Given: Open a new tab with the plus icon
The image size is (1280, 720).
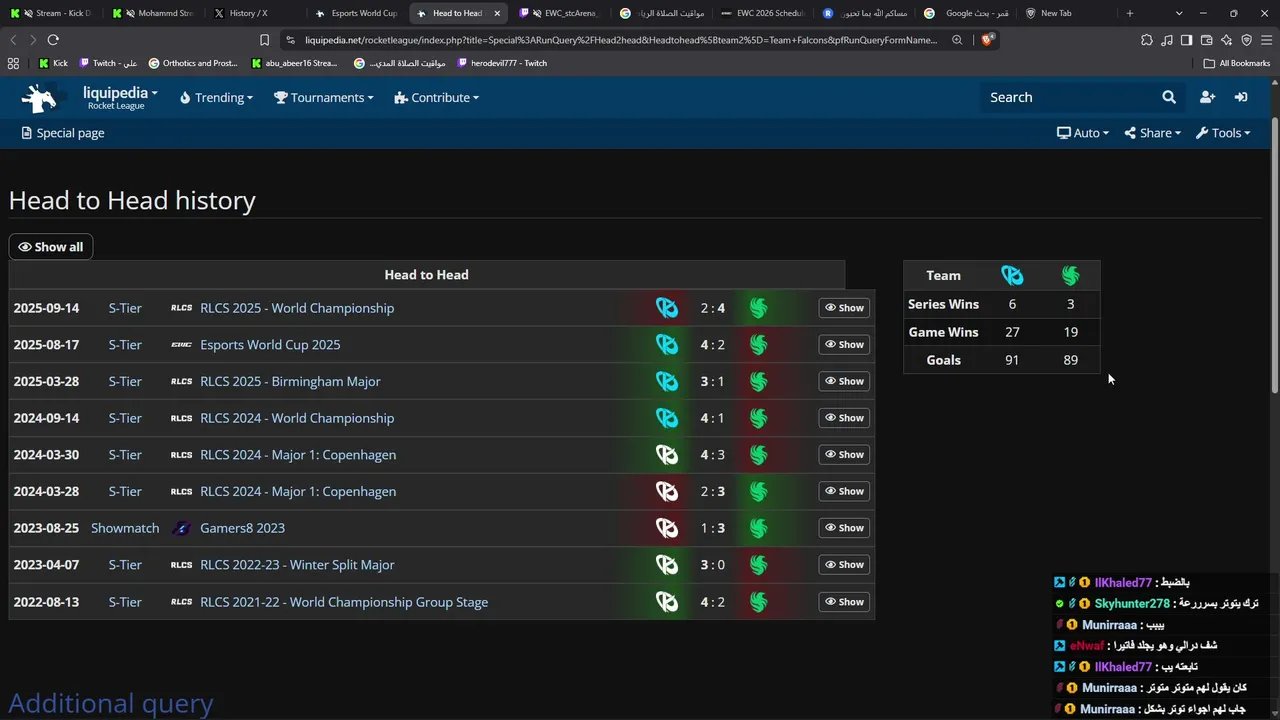Looking at the screenshot, I should (x=1130, y=13).
